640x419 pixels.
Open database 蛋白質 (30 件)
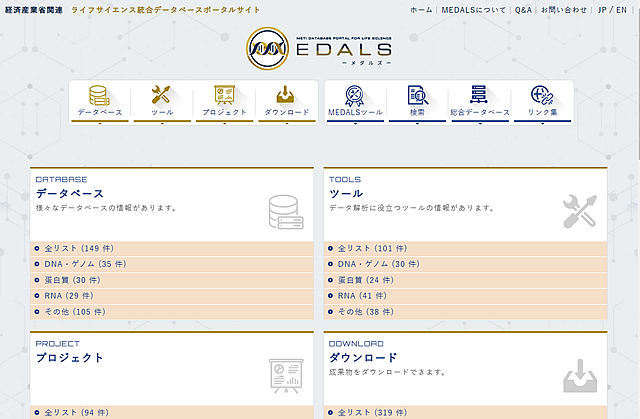tap(172, 280)
